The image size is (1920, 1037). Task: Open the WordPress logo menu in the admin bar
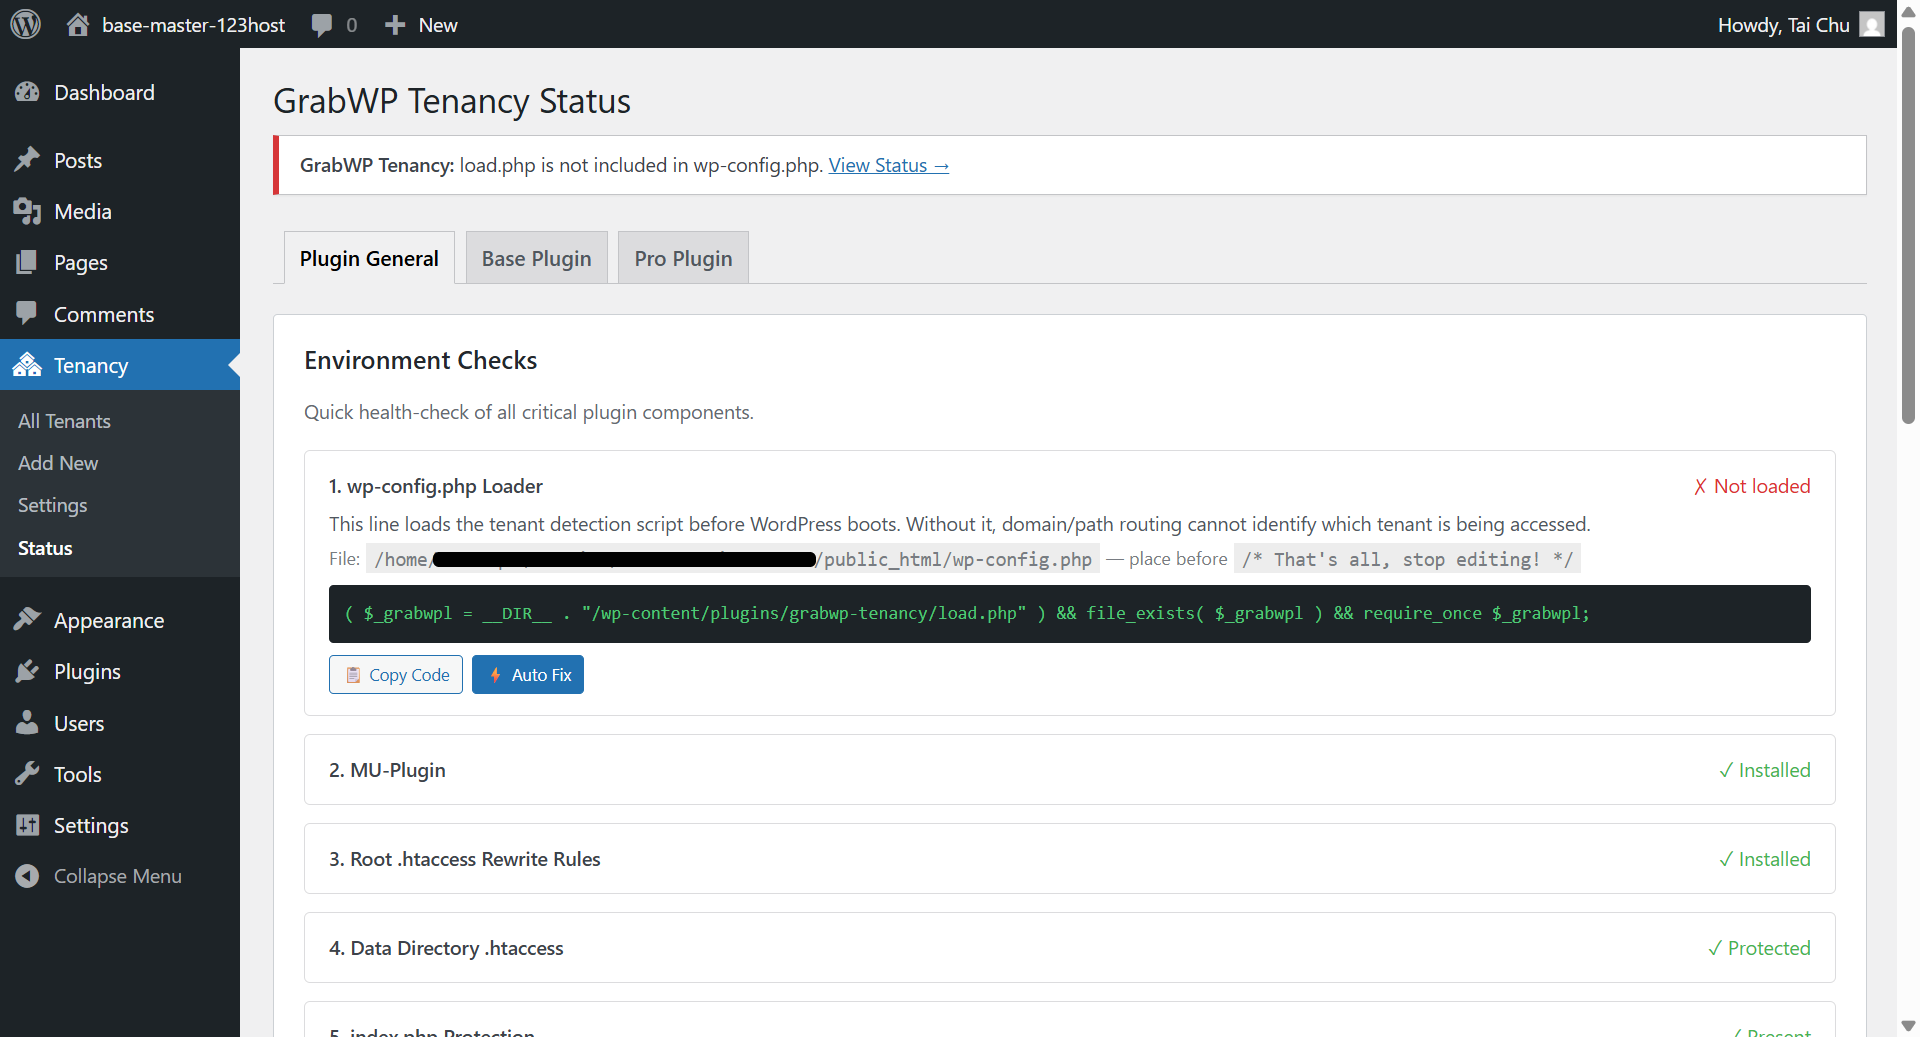click(24, 24)
